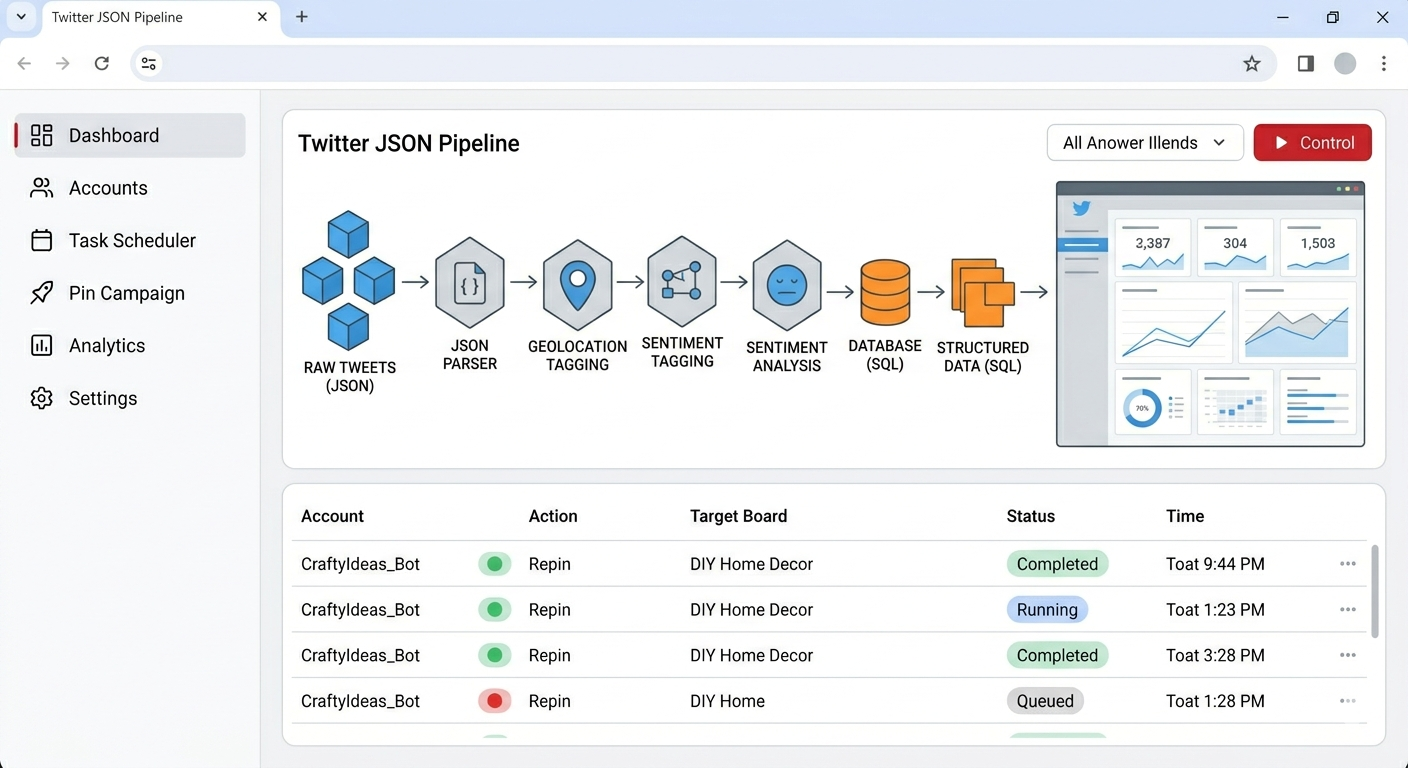1408x768 pixels.
Task: Select the Twitter JSON Pipeline browser tab
Action: tap(160, 18)
